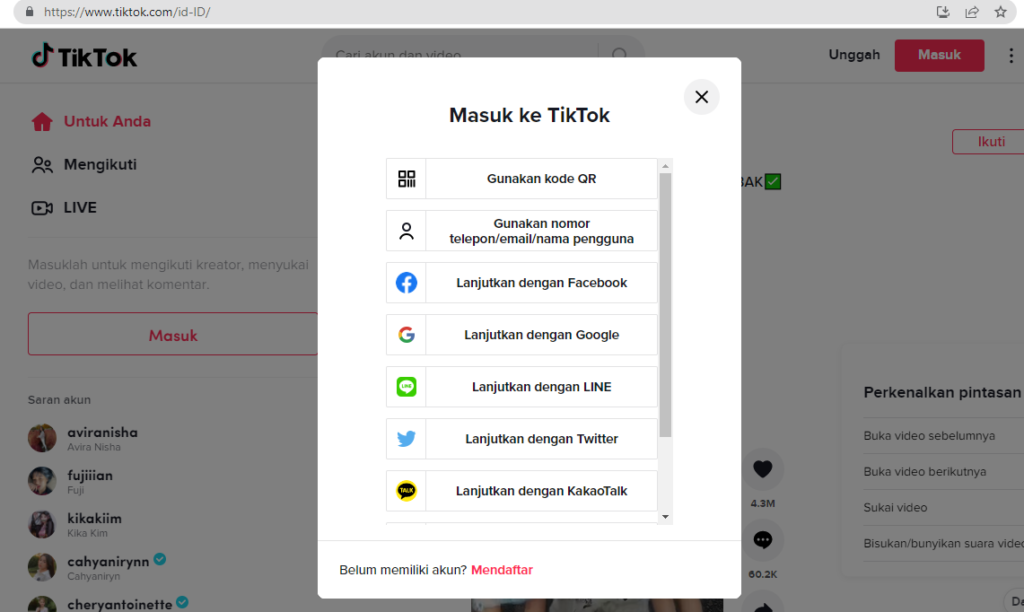Click the KakaoTalk logo icon
1024x612 pixels.
(406, 491)
